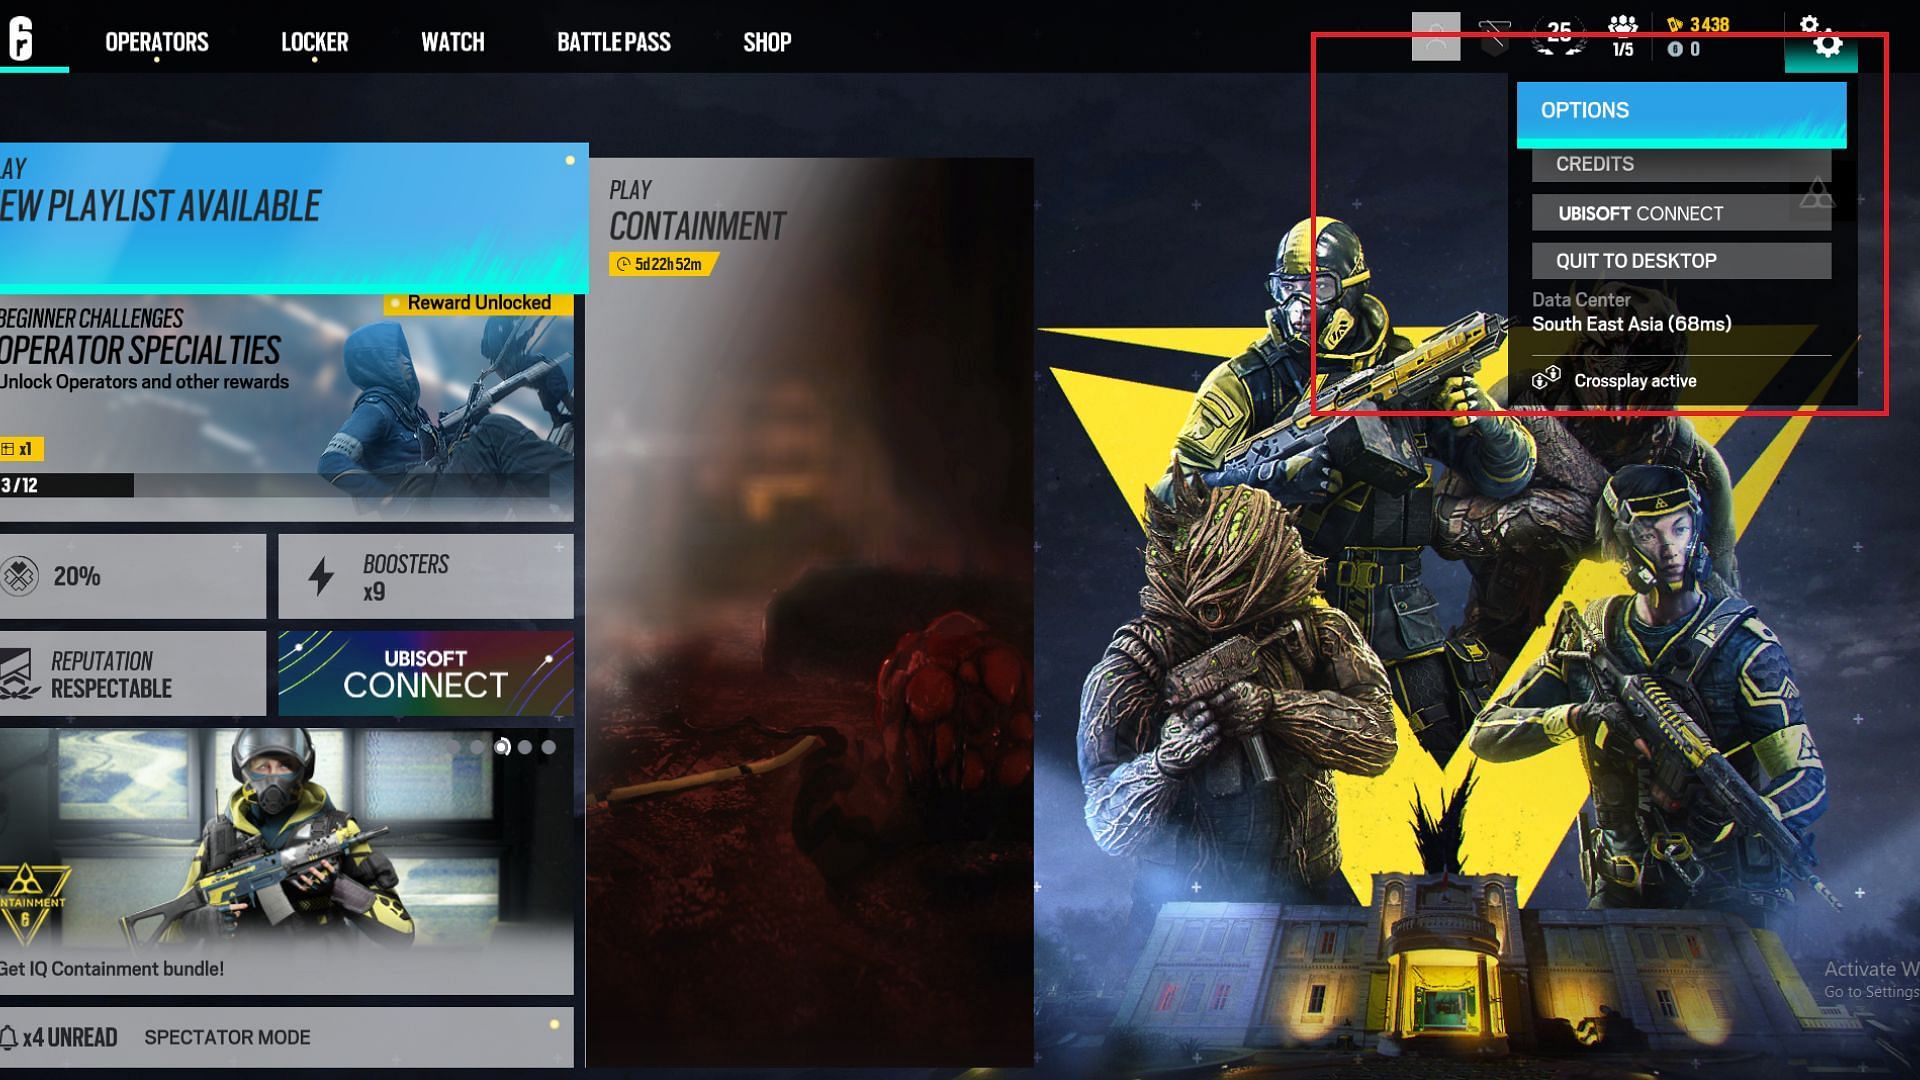Open the Data Center region dropdown
Screen dimensions: 1920x1080
[1631, 323]
